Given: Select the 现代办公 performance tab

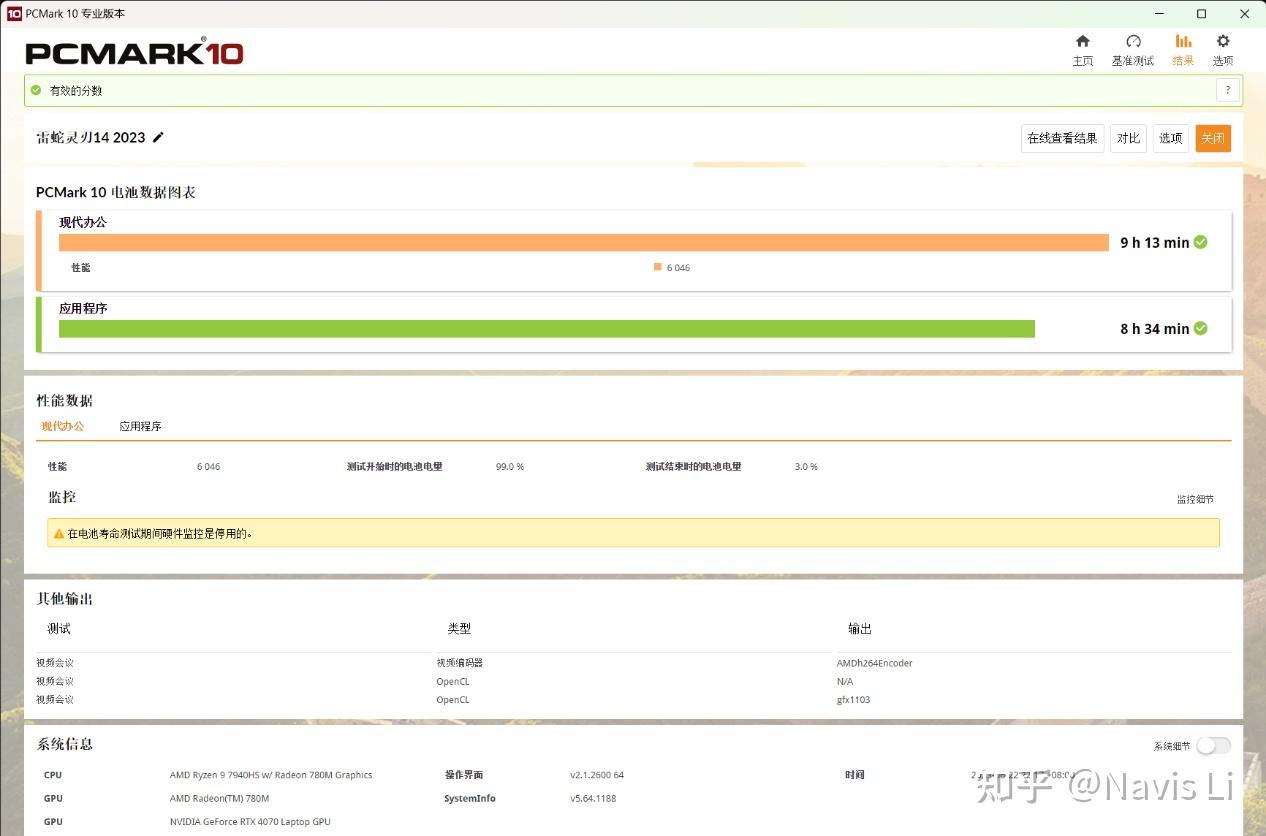Looking at the screenshot, I should click(62, 426).
